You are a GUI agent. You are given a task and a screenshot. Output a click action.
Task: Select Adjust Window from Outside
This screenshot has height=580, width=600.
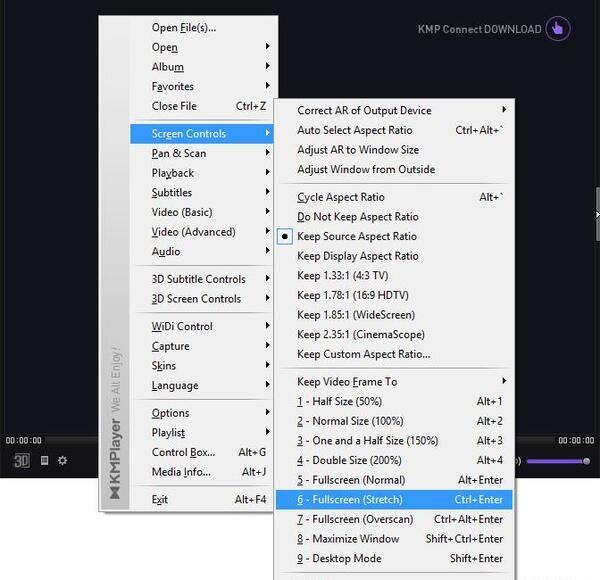[x=394, y=169]
